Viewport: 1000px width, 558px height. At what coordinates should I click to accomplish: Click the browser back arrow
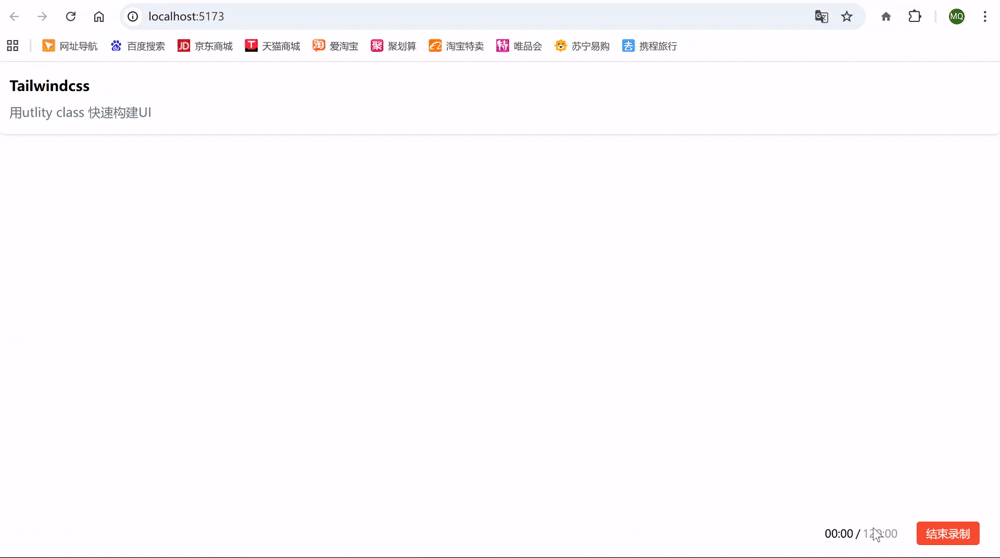[14, 17]
